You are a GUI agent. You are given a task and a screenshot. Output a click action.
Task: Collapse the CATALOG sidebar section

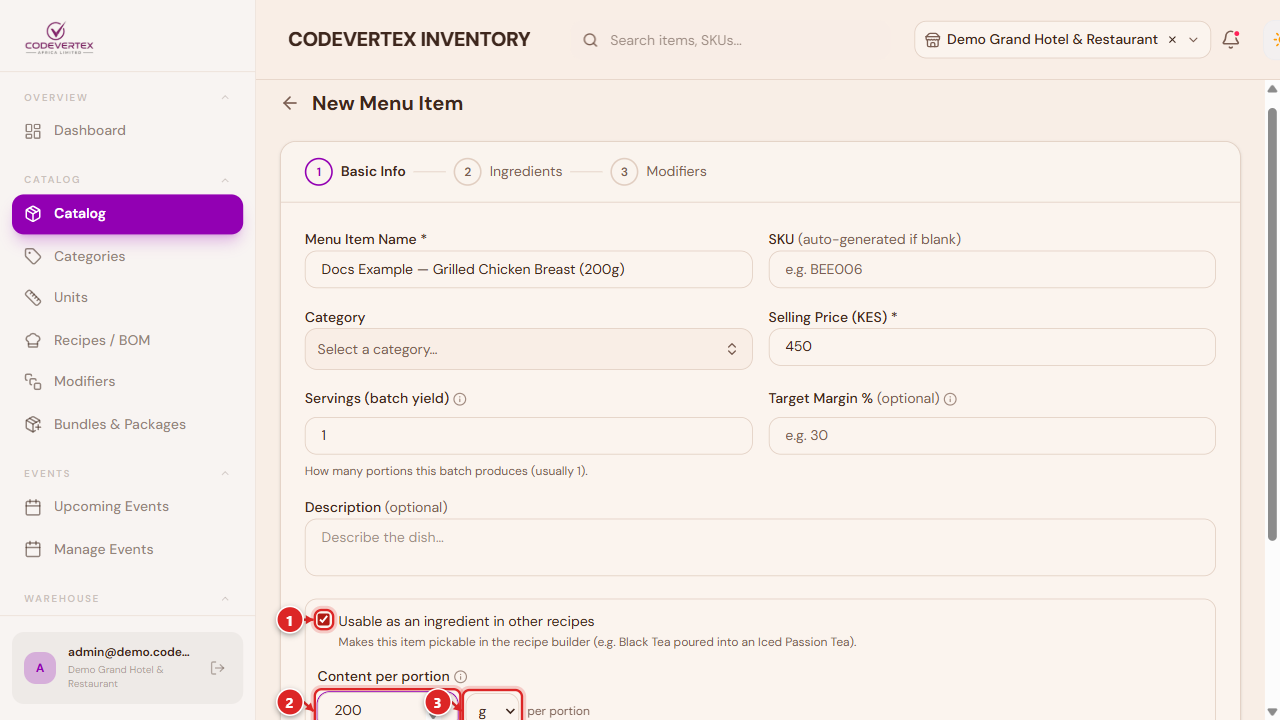click(225, 180)
